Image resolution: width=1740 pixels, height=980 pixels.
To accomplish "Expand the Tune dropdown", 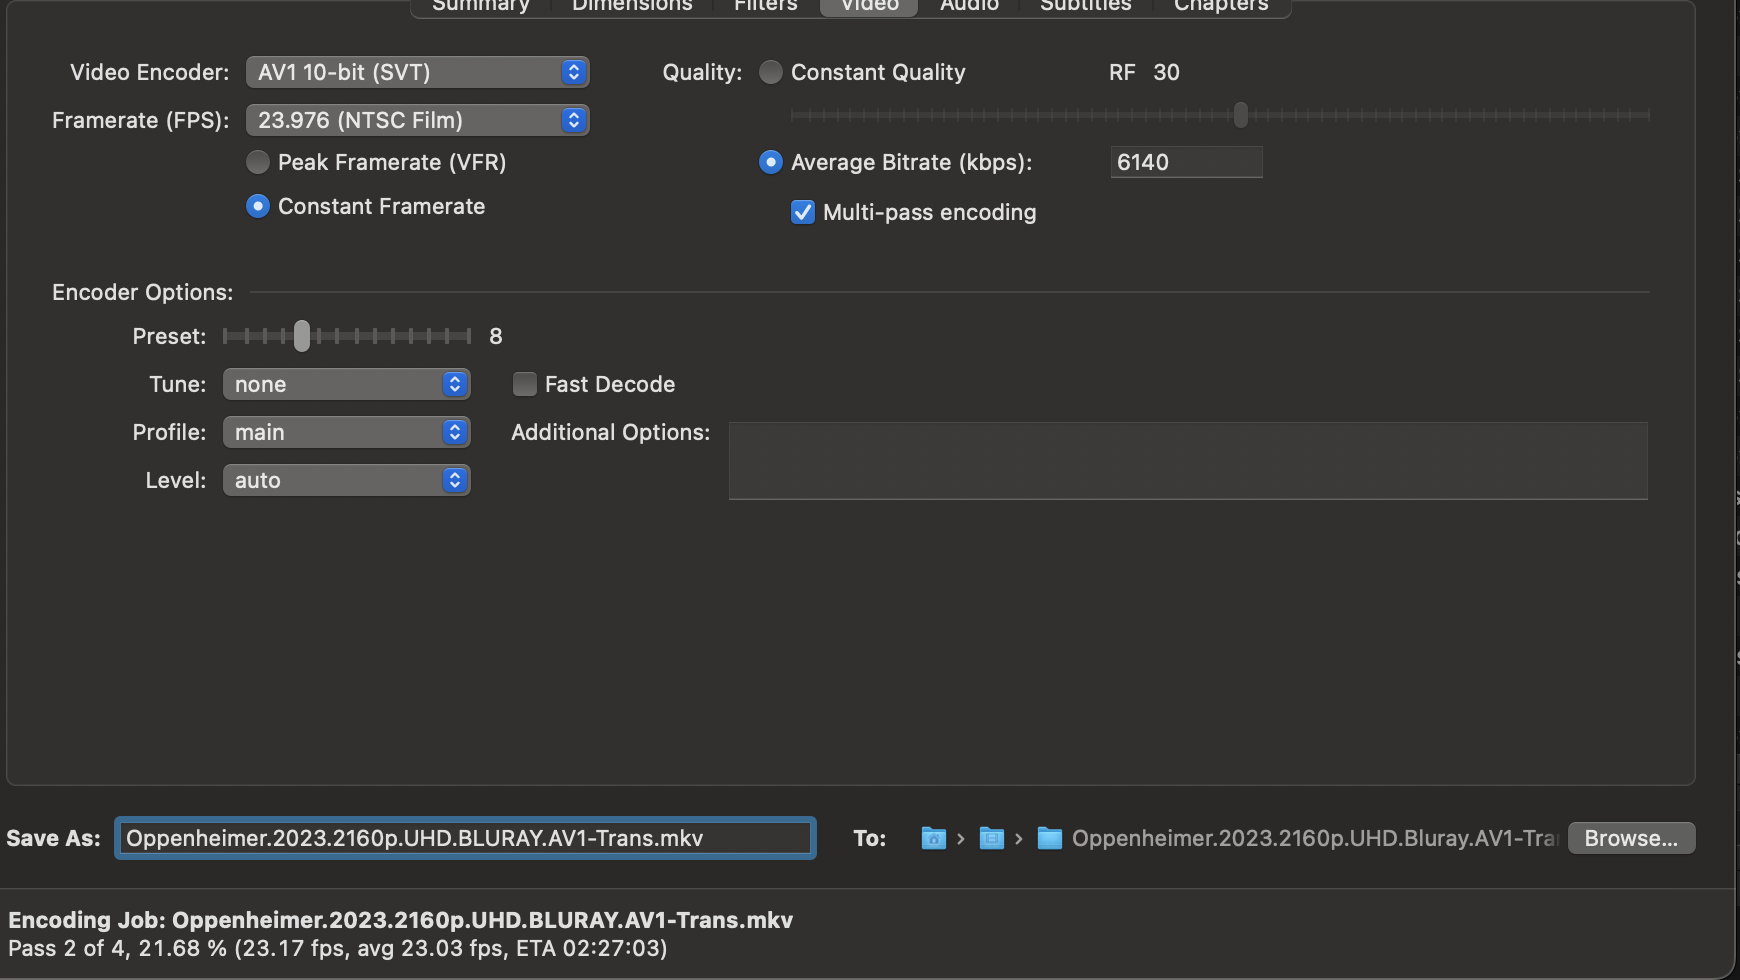I will (x=346, y=384).
